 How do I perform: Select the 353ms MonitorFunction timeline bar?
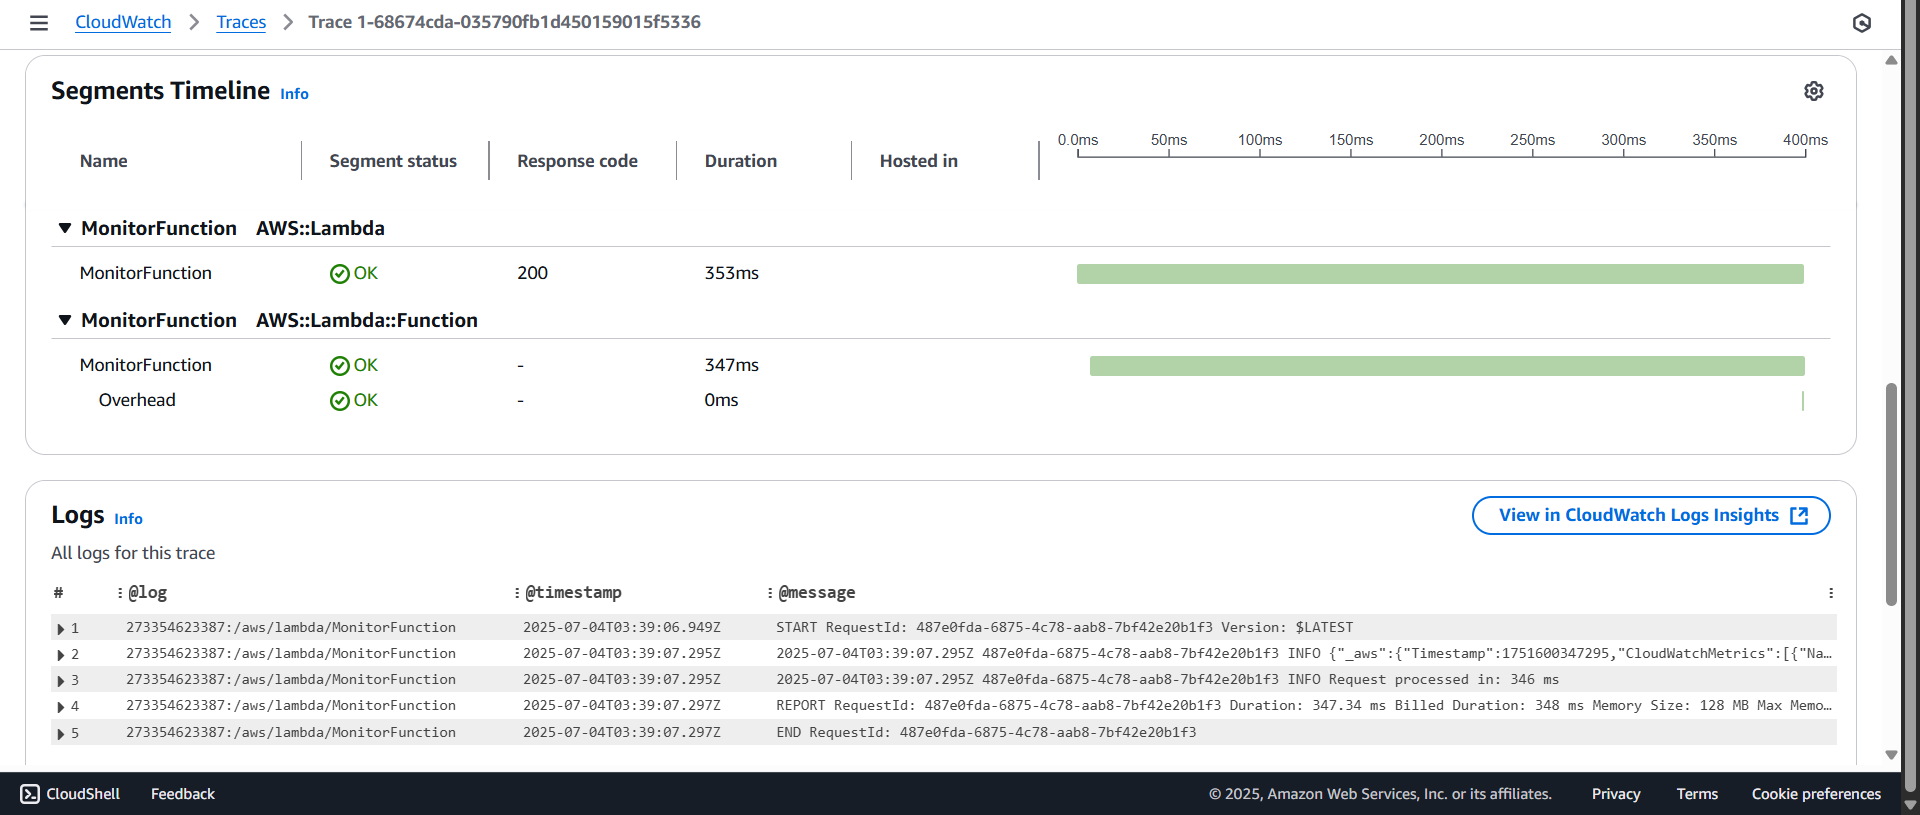coord(1440,274)
